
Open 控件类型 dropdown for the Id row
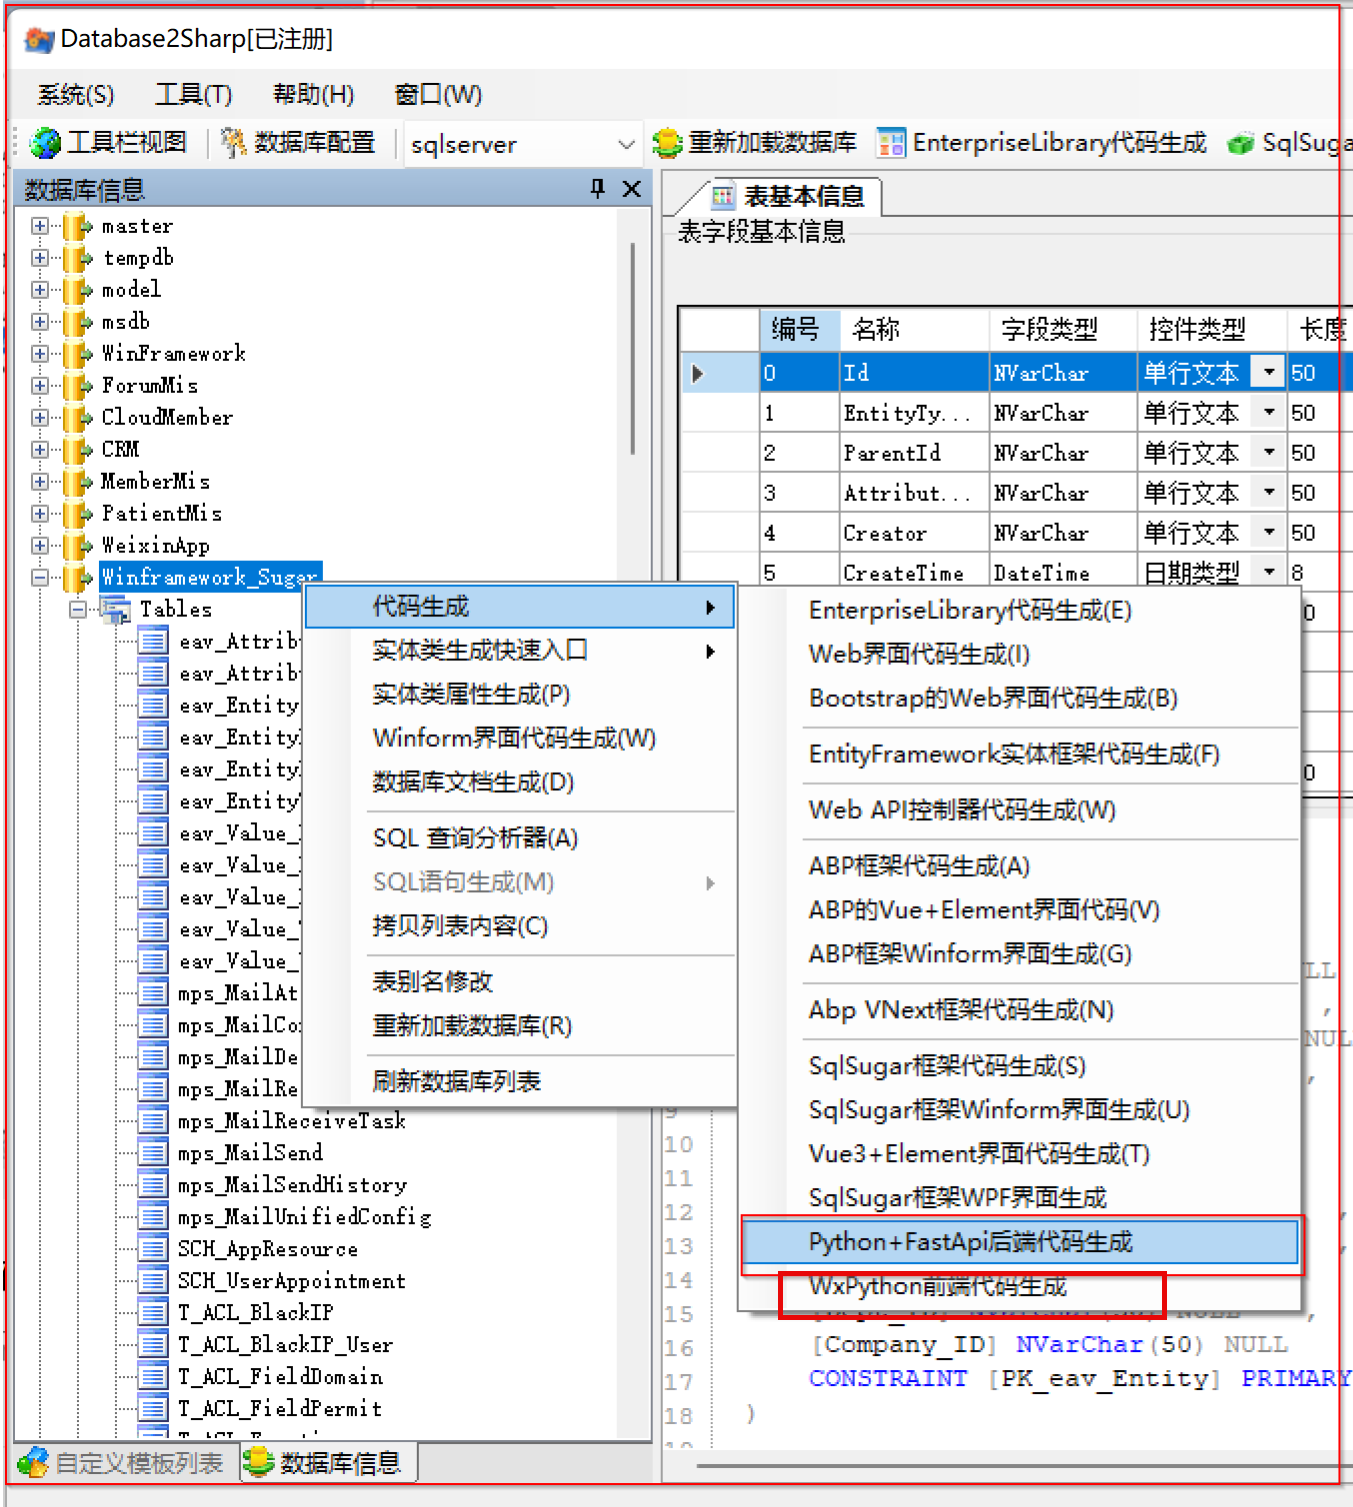pos(1269,372)
